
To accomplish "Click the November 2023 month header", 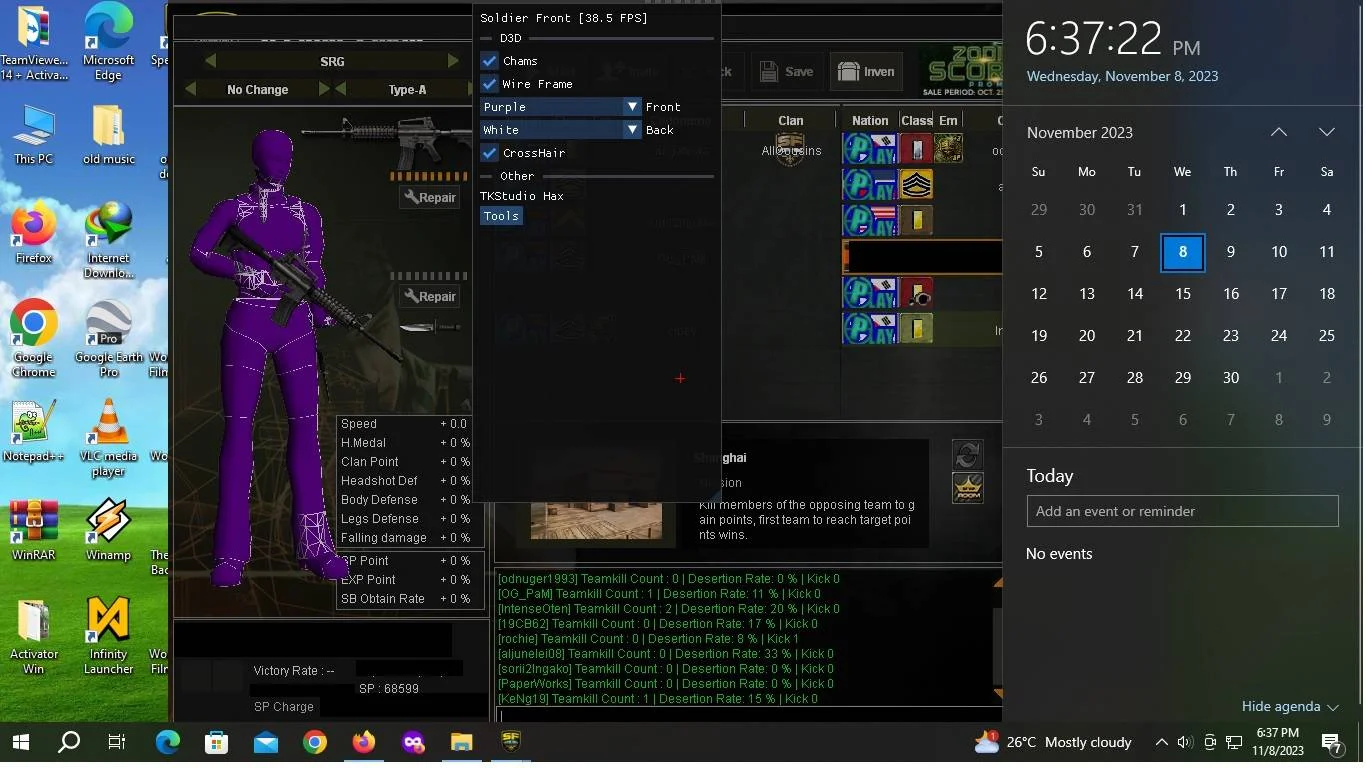I will tap(1080, 132).
